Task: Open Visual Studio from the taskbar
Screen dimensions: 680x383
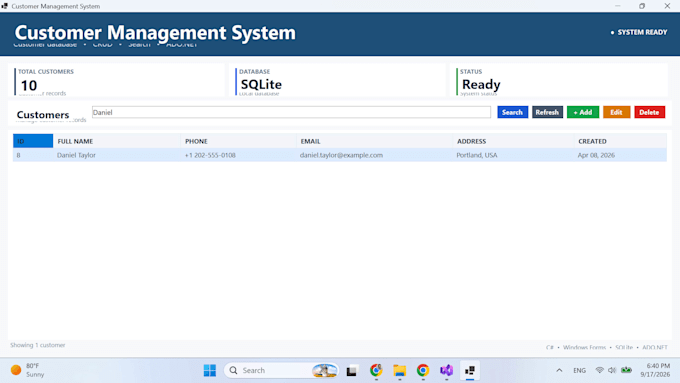Action: click(x=446, y=370)
